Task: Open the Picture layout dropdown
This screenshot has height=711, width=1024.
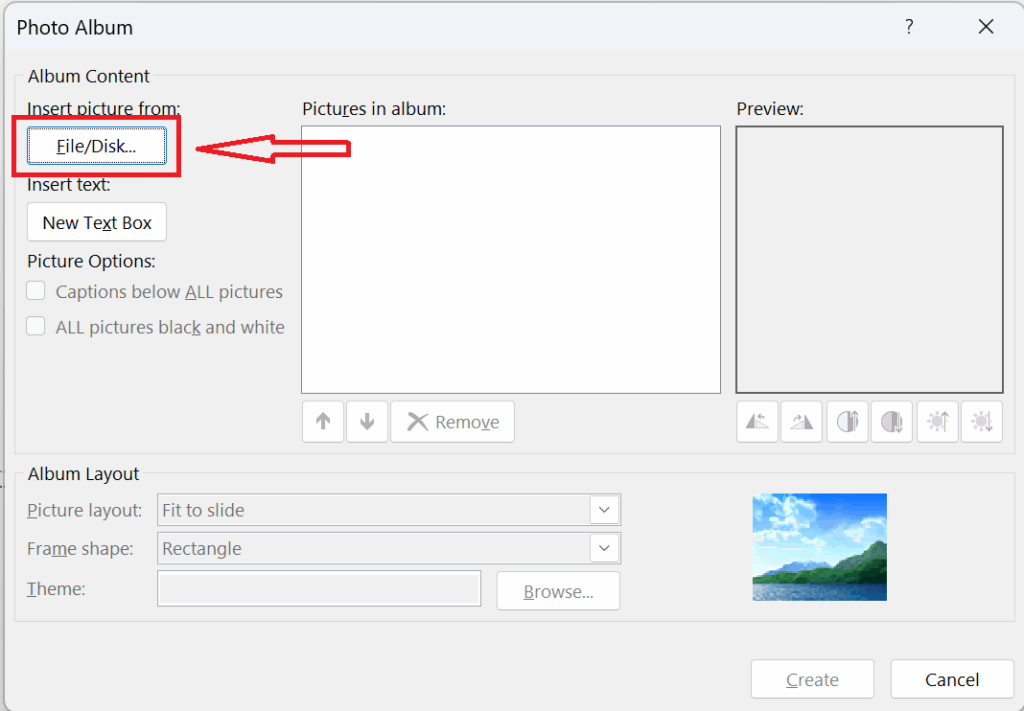Action: tap(604, 510)
